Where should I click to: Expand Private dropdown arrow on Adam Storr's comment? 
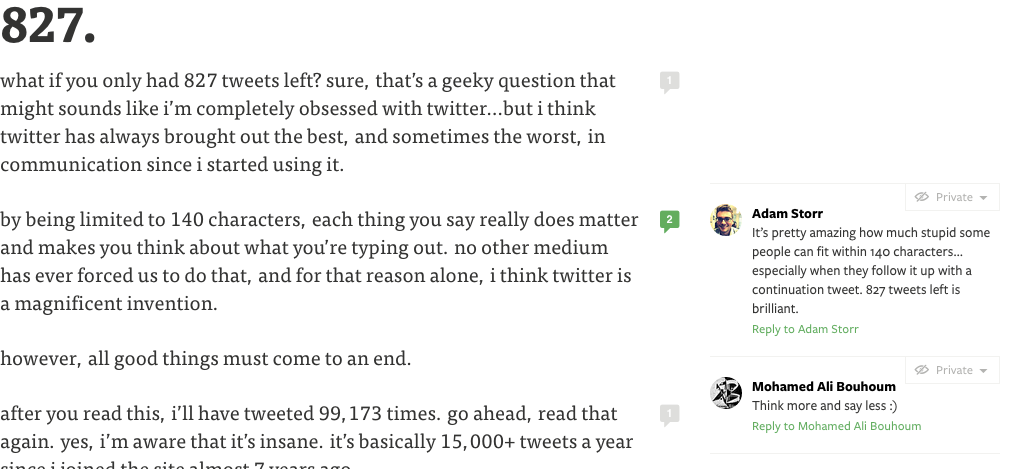click(x=983, y=198)
